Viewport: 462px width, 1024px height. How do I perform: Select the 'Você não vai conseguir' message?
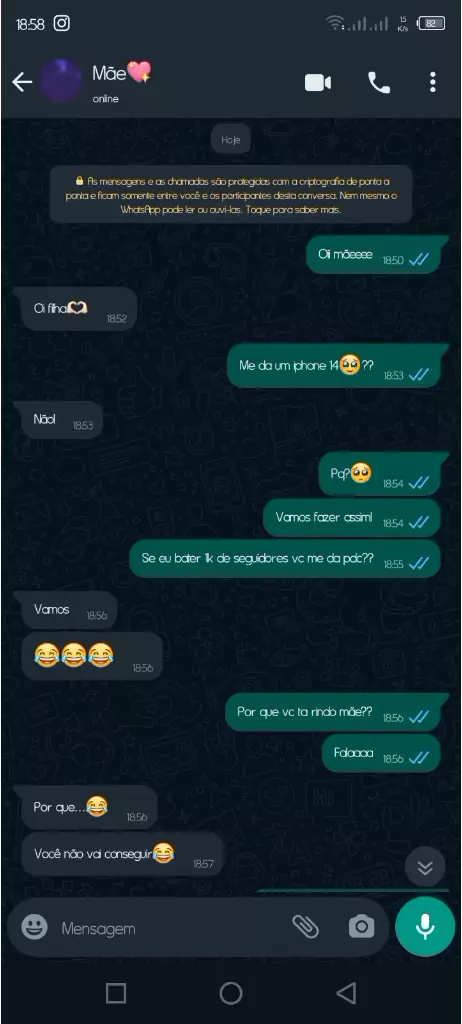click(x=123, y=854)
